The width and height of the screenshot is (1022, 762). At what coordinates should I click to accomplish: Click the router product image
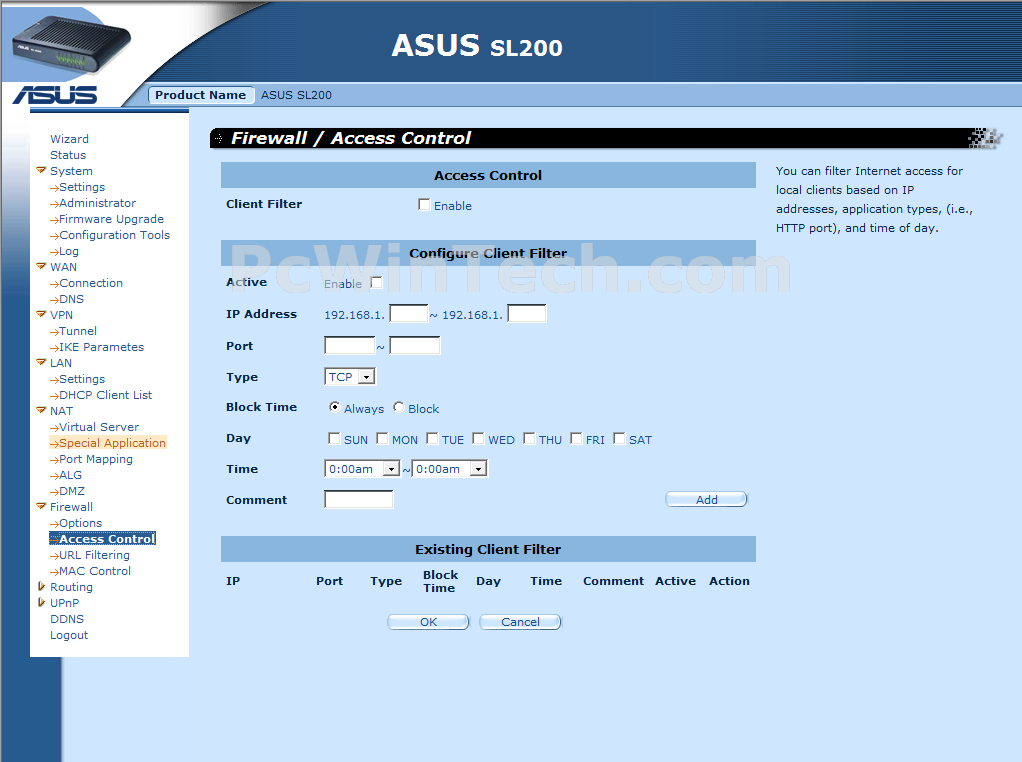tap(71, 45)
